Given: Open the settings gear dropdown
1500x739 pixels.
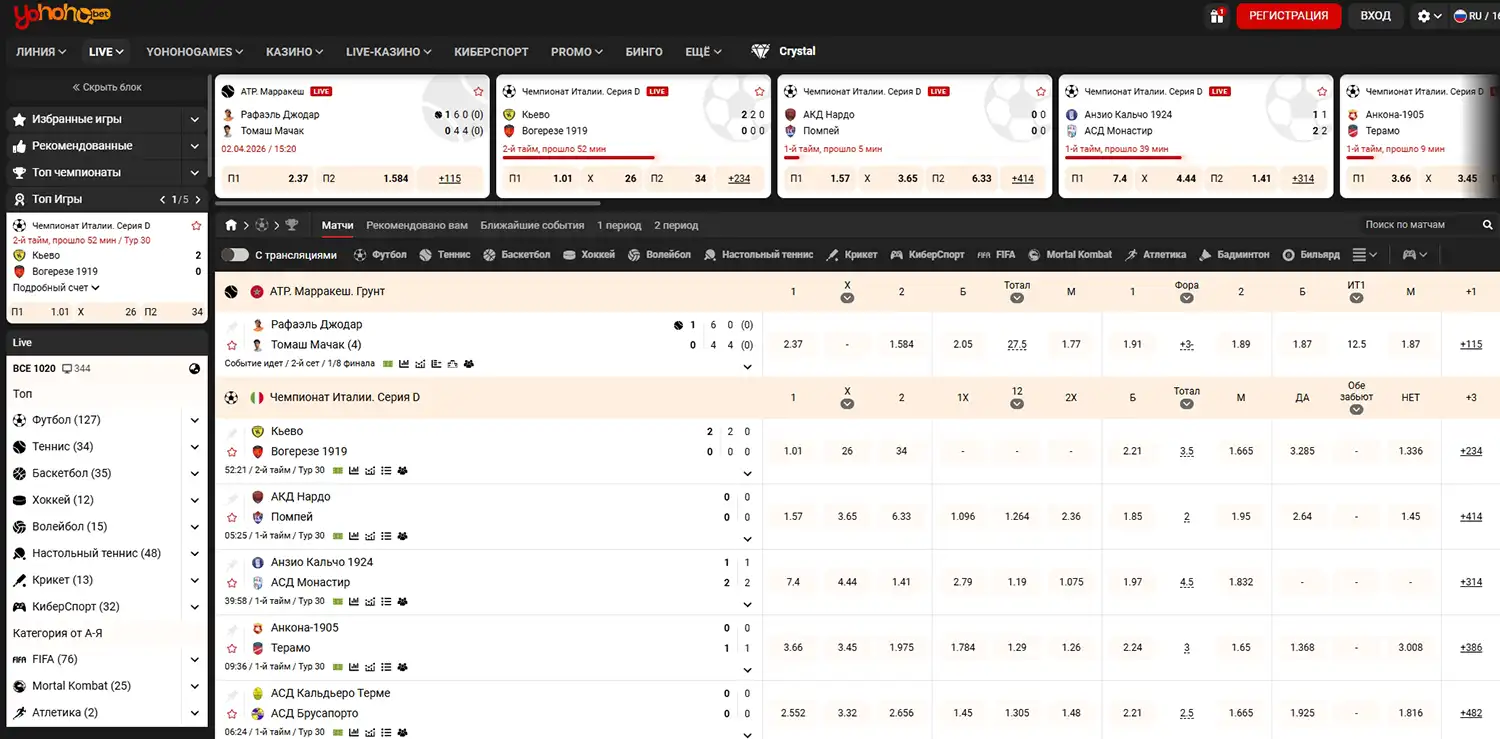Looking at the screenshot, I should pyautogui.click(x=1429, y=16).
